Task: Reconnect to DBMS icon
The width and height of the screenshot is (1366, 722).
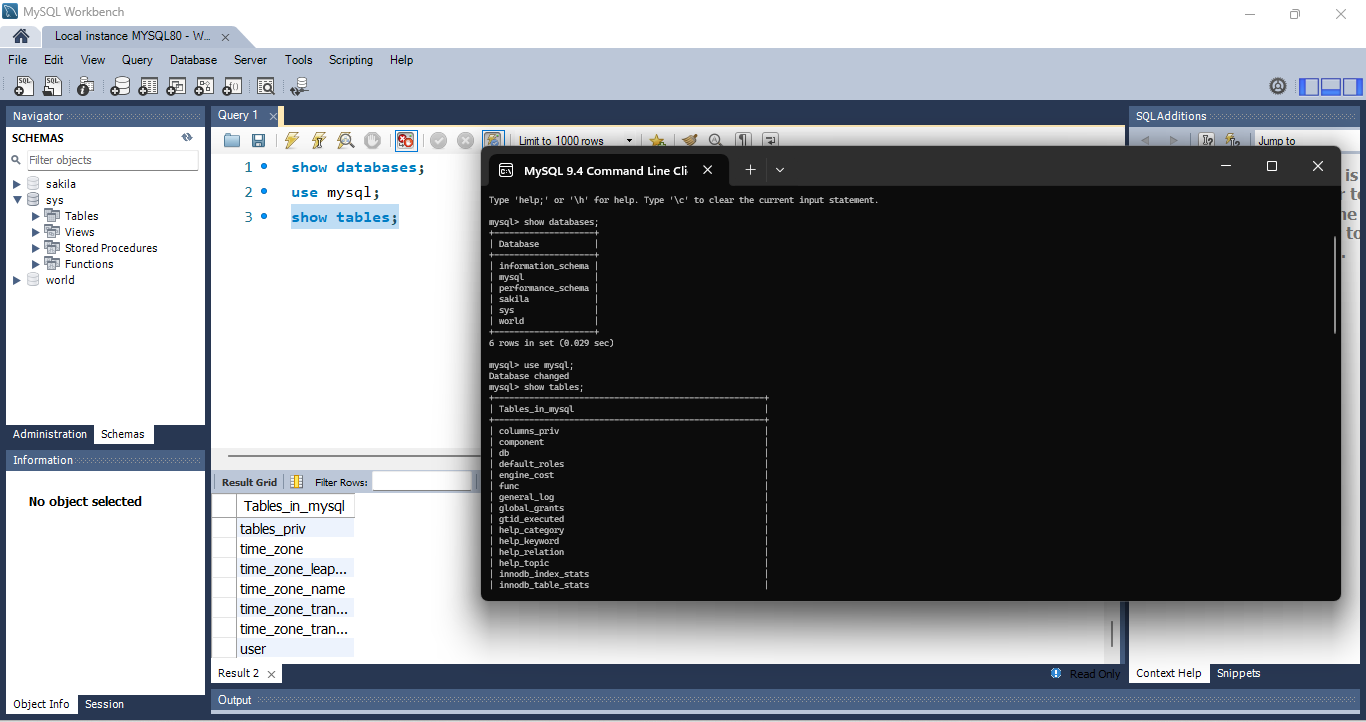Action: tap(298, 86)
